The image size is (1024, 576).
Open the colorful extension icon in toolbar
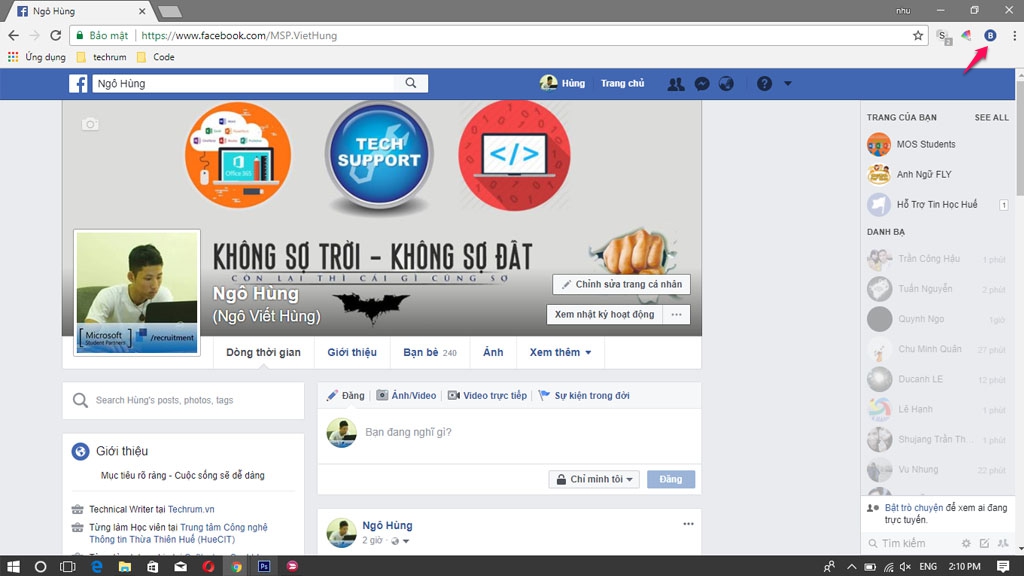967,36
